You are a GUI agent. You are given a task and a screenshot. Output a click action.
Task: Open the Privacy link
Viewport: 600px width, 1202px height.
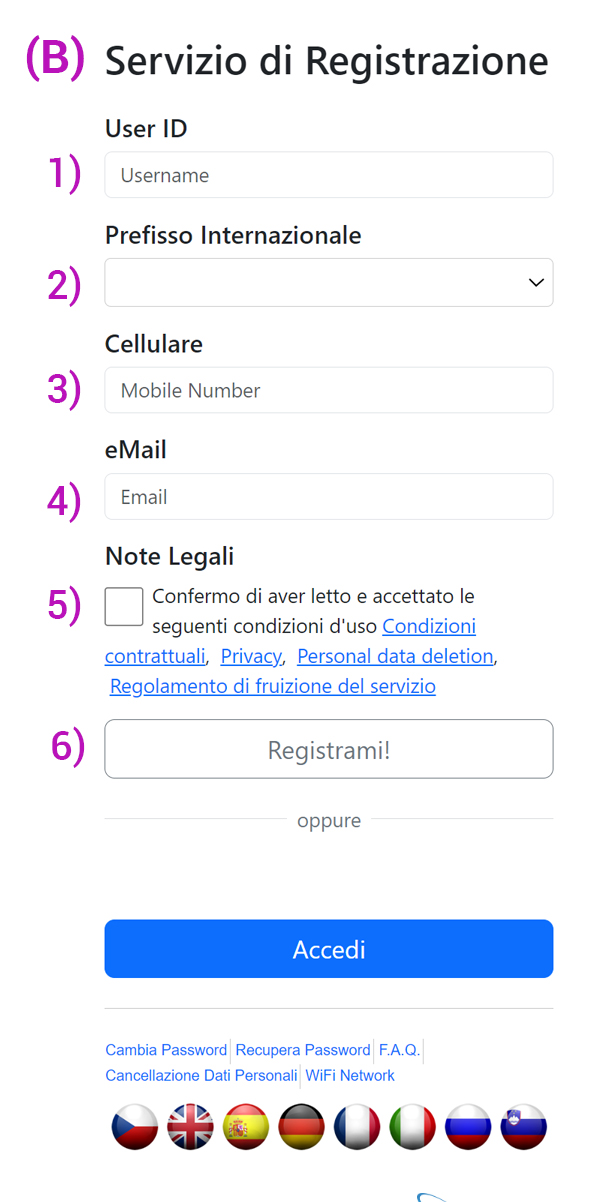(251, 656)
